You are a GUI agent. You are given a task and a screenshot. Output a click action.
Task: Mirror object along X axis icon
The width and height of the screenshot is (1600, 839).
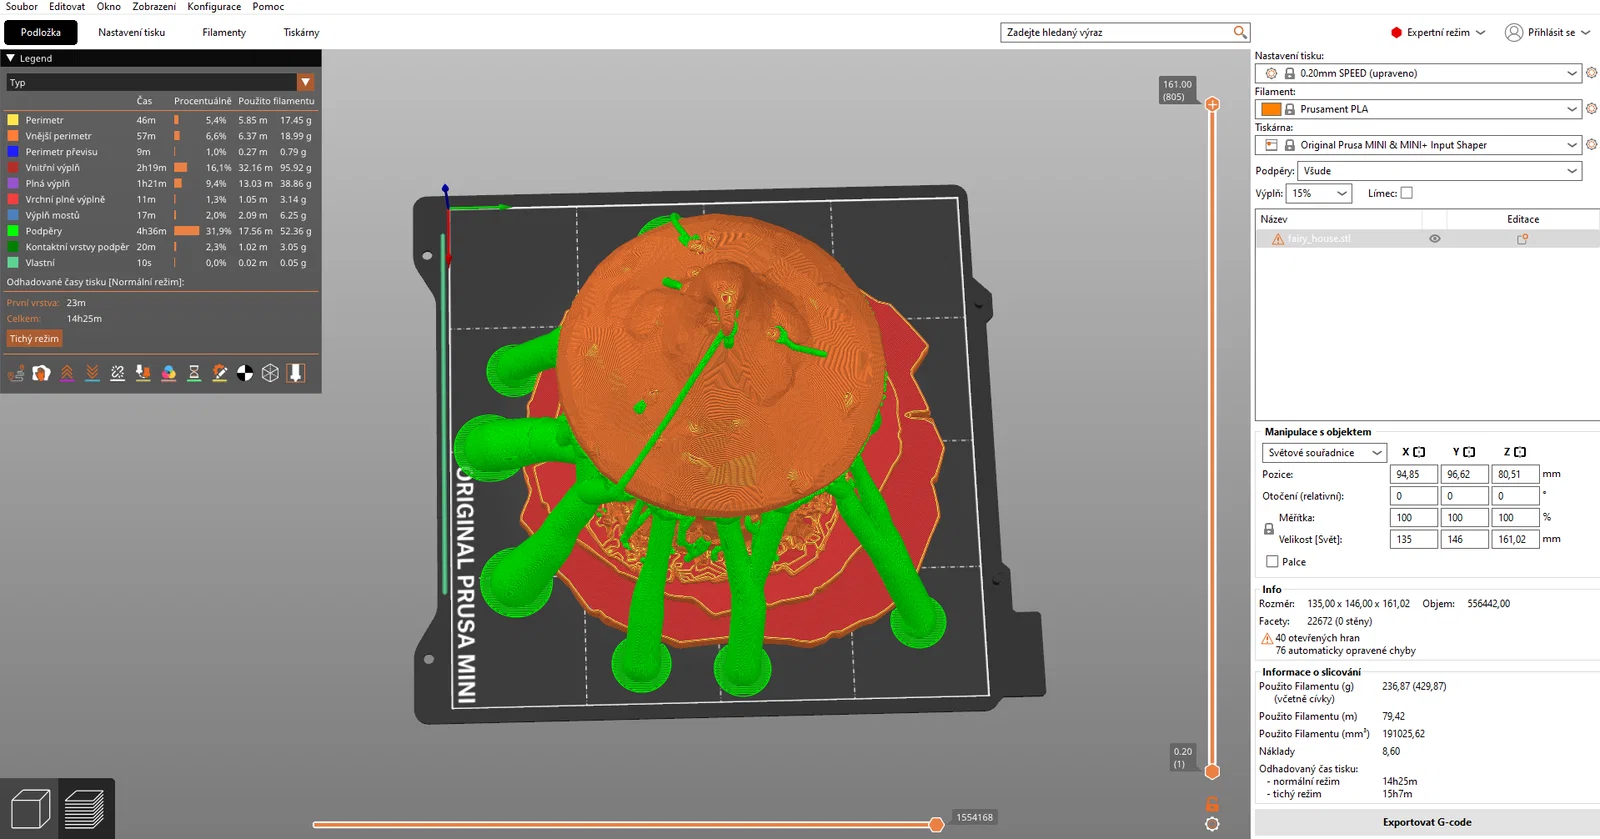[x=1419, y=452]
